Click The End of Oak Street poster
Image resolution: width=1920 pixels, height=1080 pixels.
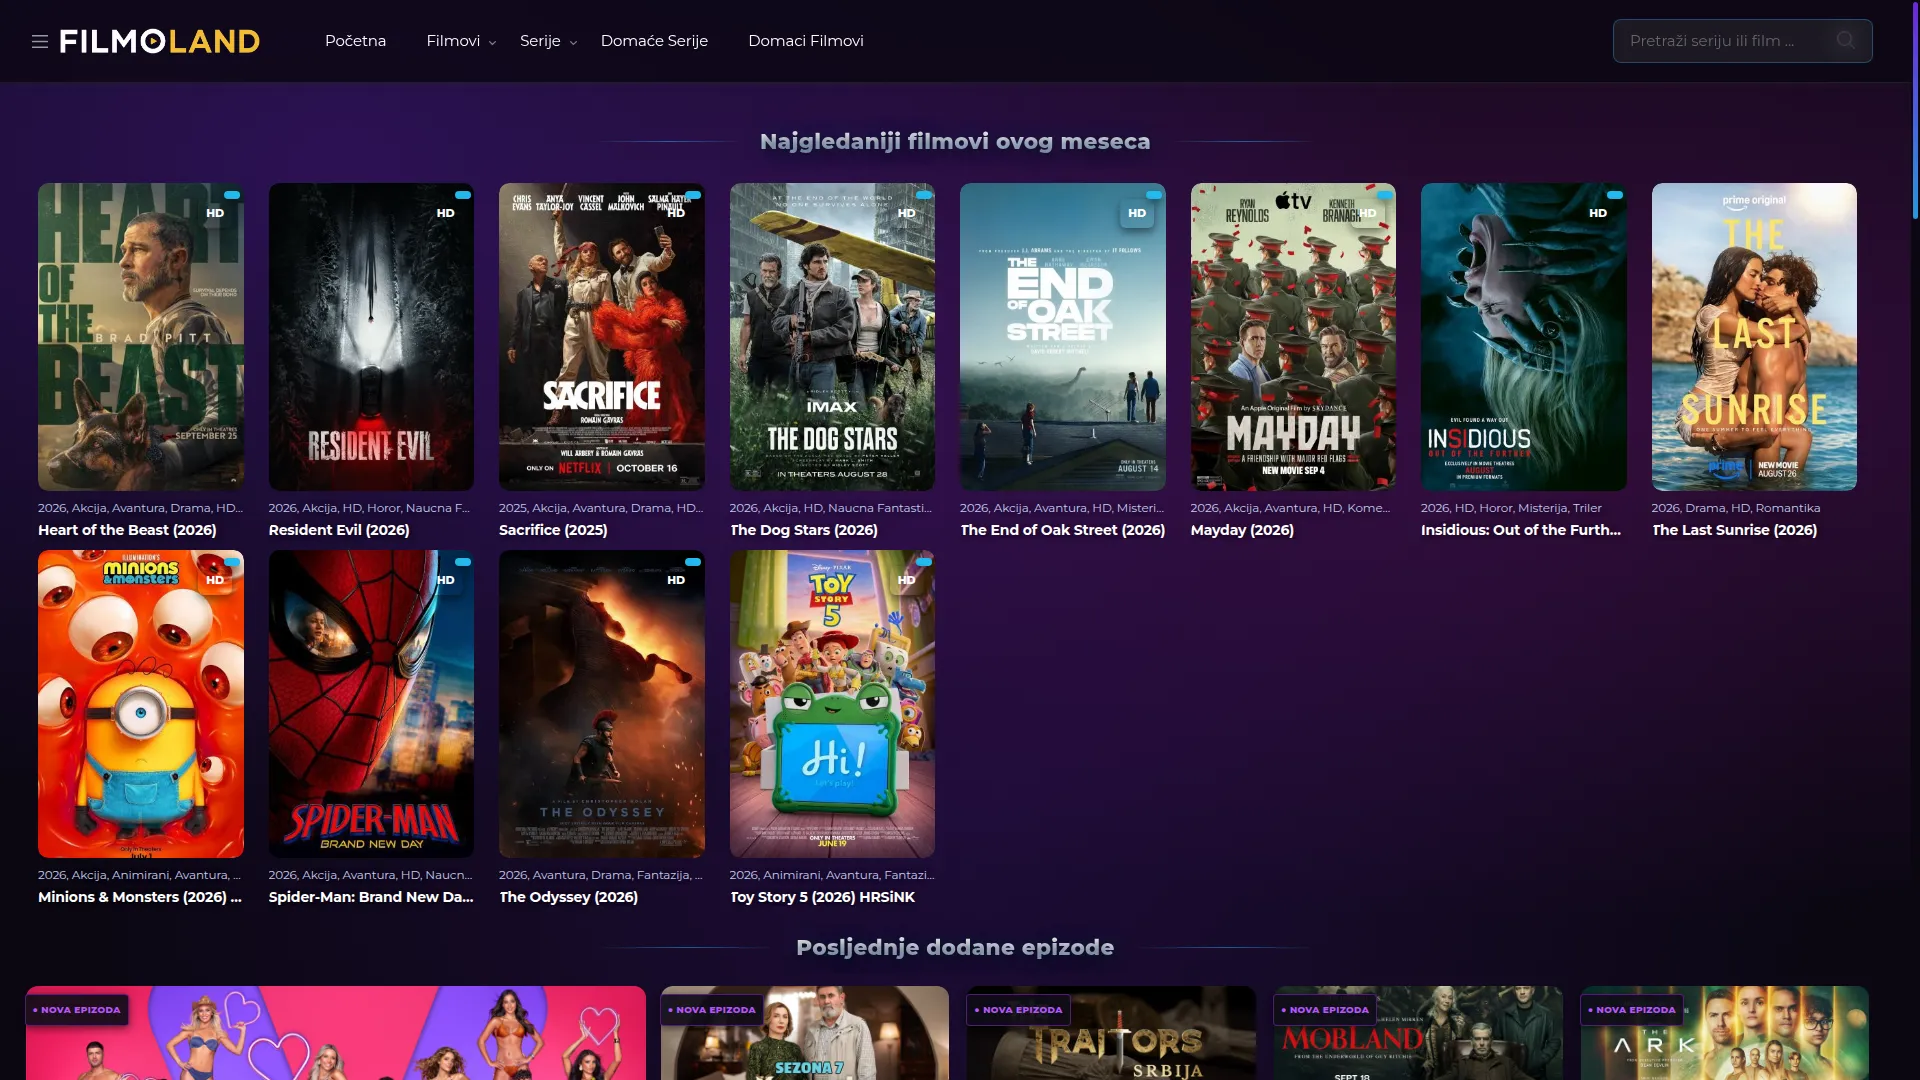tap(1063, 337)
